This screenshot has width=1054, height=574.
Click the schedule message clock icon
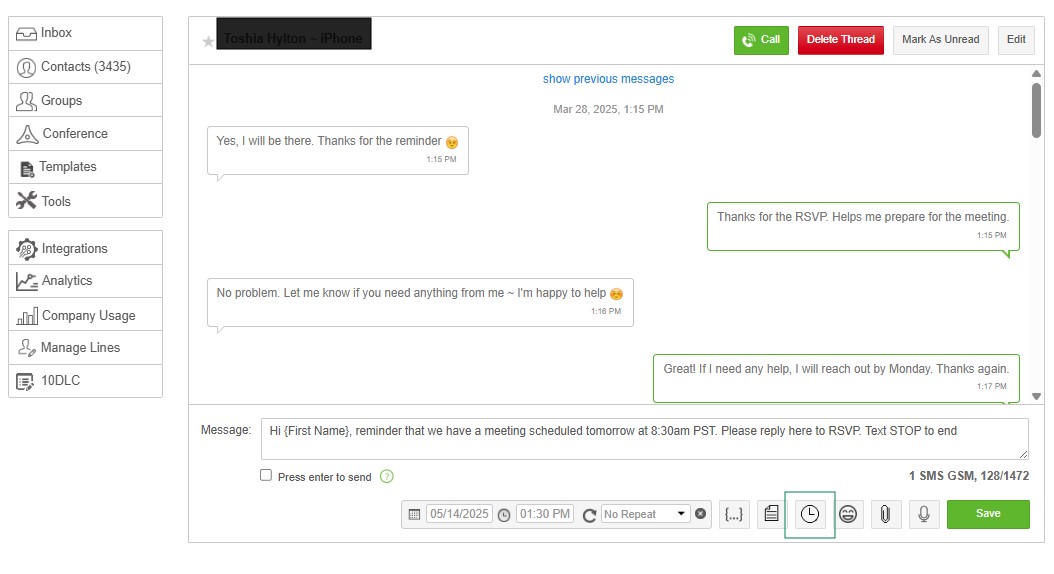810,514
